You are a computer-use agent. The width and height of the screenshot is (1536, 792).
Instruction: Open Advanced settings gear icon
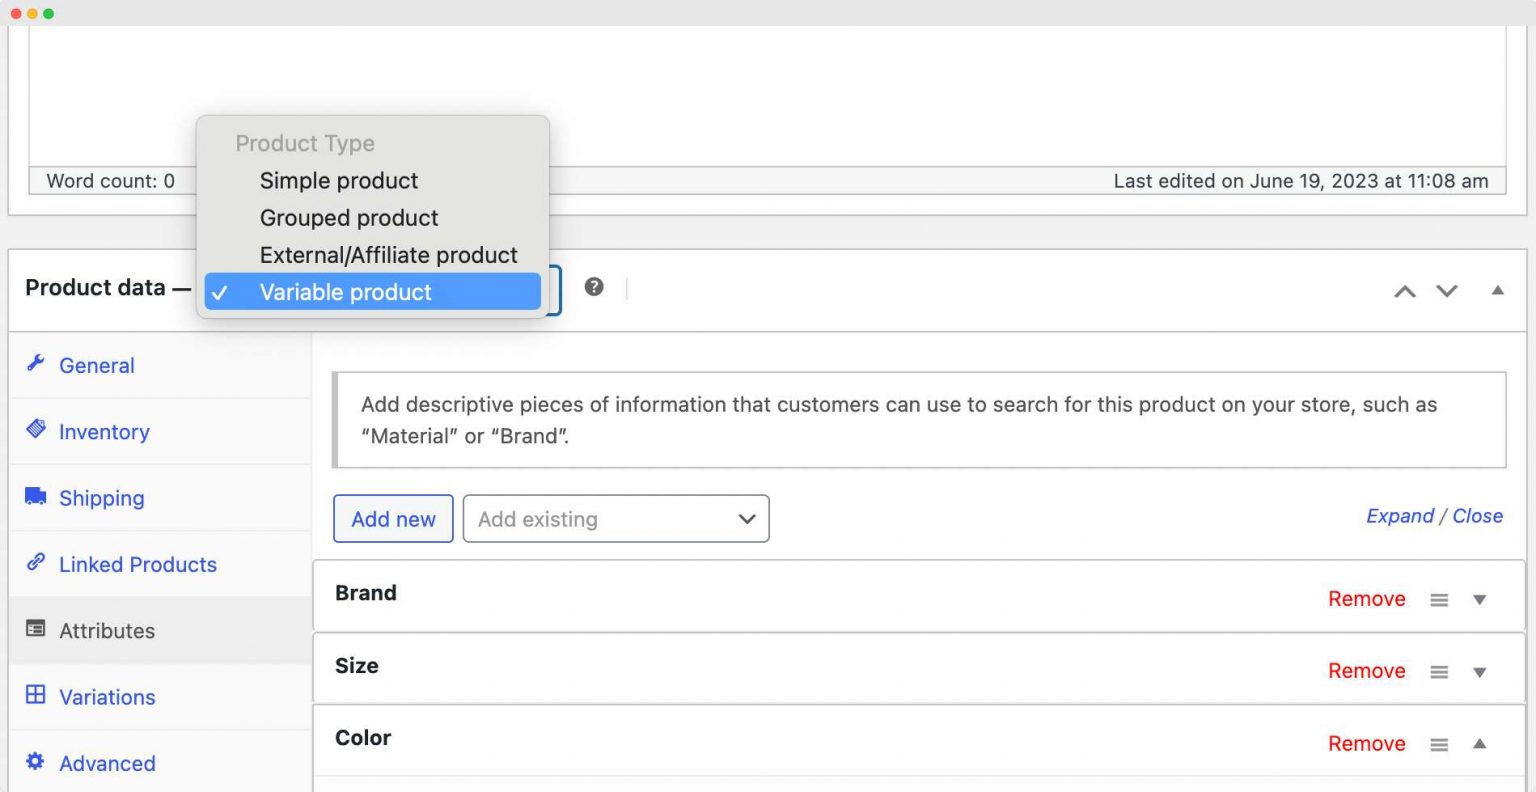click(36, 762)
